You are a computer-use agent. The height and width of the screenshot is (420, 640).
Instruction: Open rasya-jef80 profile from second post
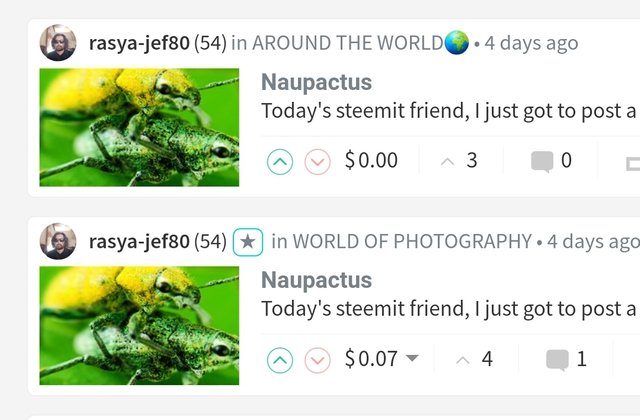[139, 241]
